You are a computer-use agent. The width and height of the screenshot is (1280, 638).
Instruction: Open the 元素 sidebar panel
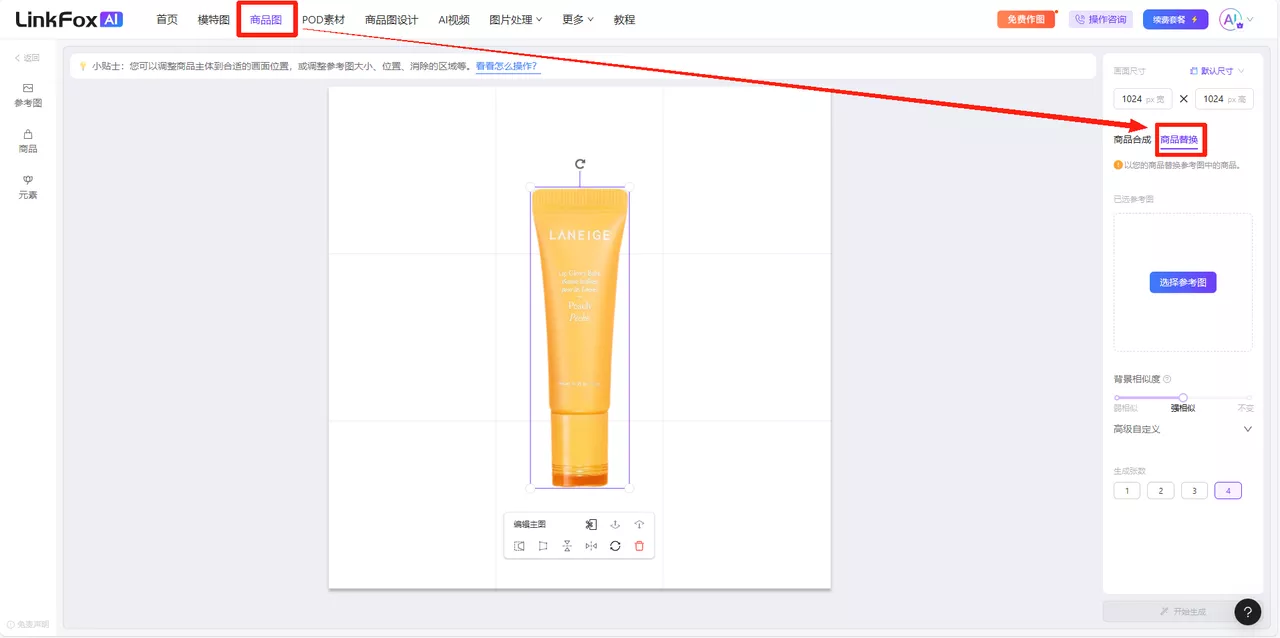pyautogui.click(x=28, y=187)
